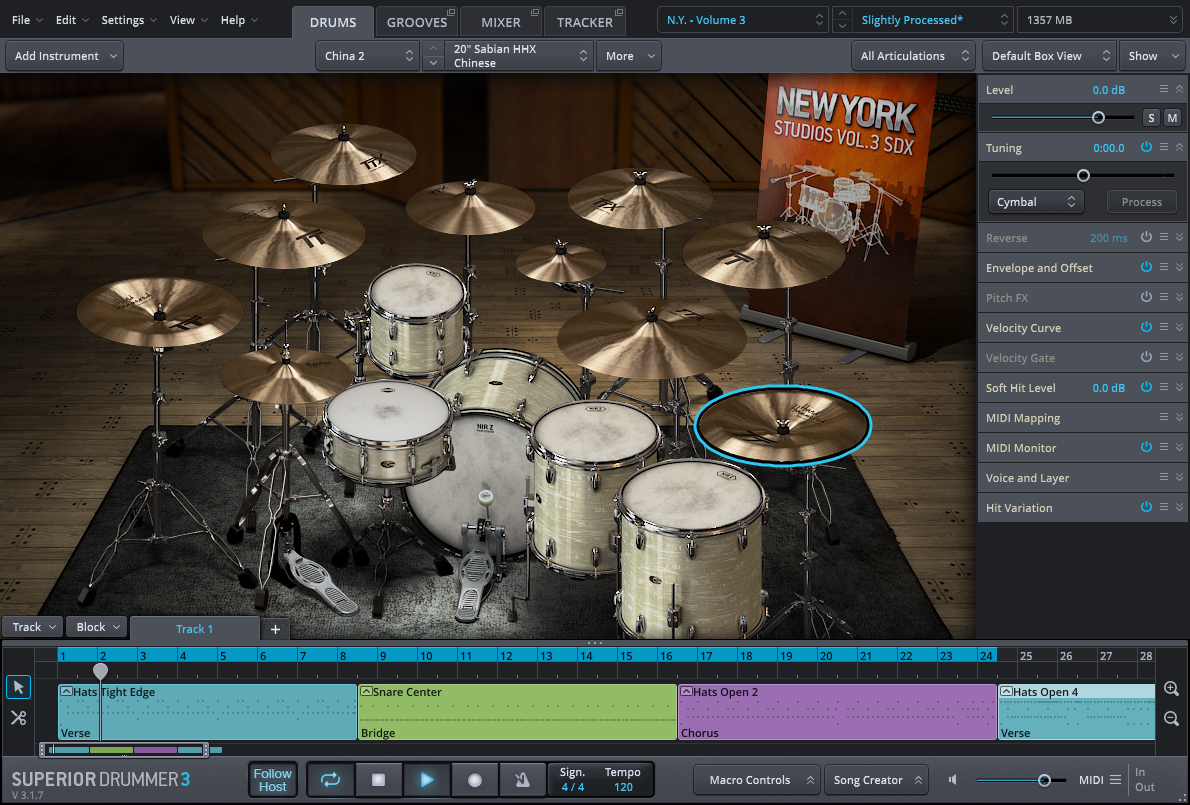The image size is (1190, 805).
Task: Switch to the TRACKER tab
Action: [x=584, y=22]
